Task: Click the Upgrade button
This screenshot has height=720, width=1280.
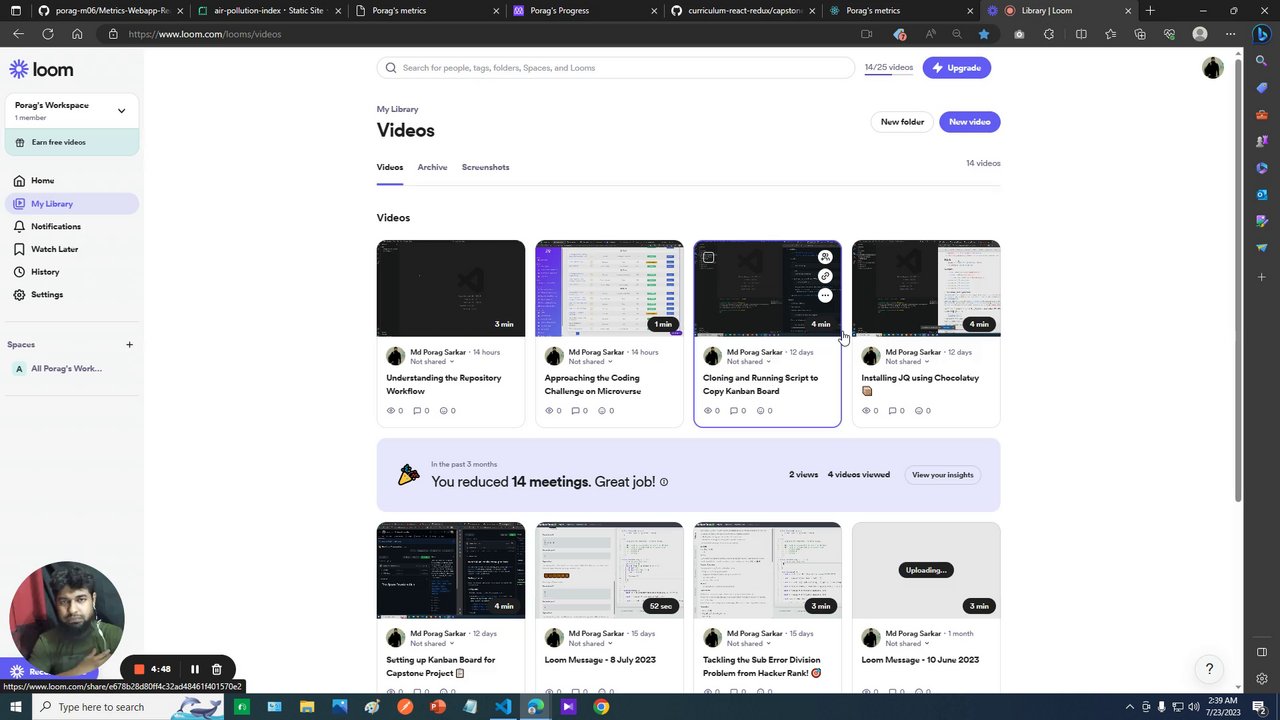Action: pyautogui.click(x=957, y=68)
